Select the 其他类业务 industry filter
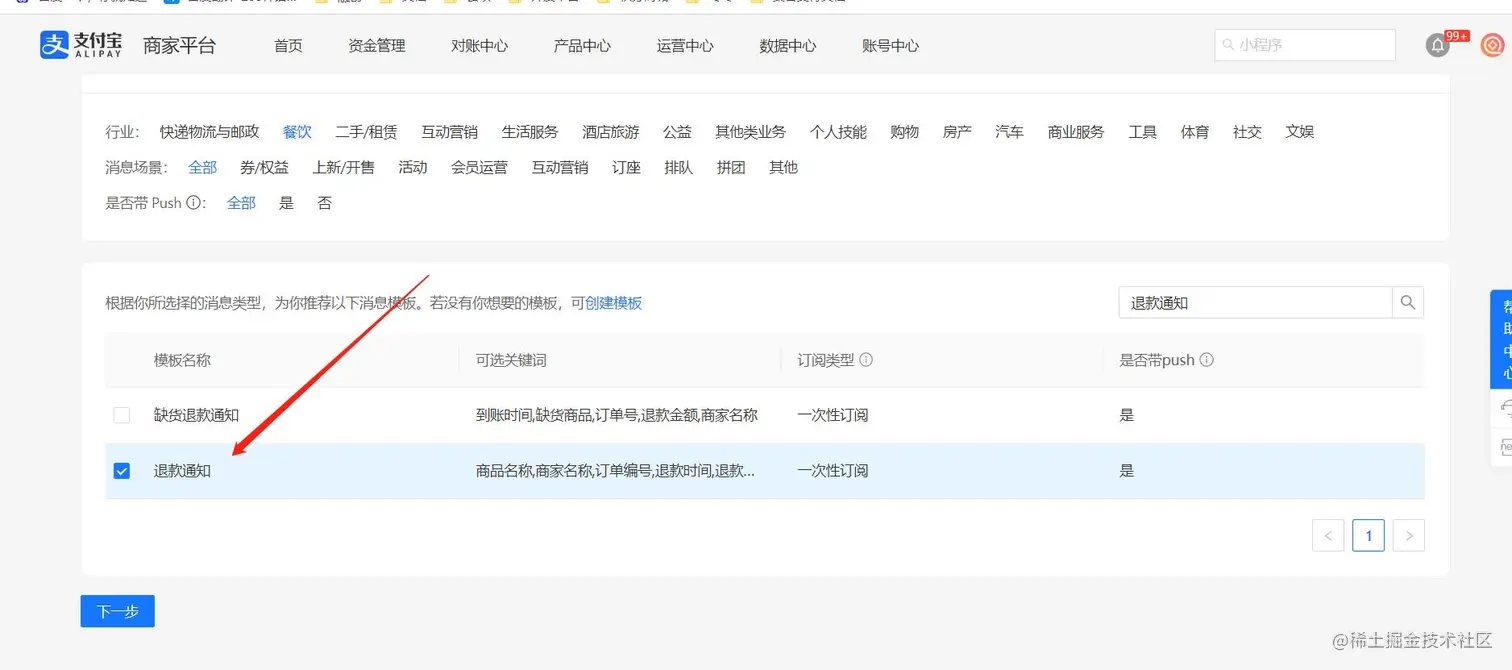Image resolution: width=1512 pixels, height=670 pixels. coord(750,132)
